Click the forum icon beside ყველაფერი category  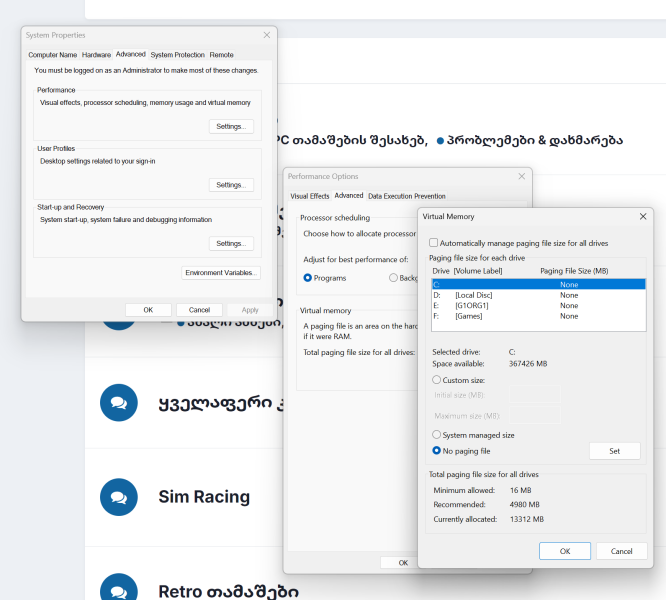[x=119, y=402]
